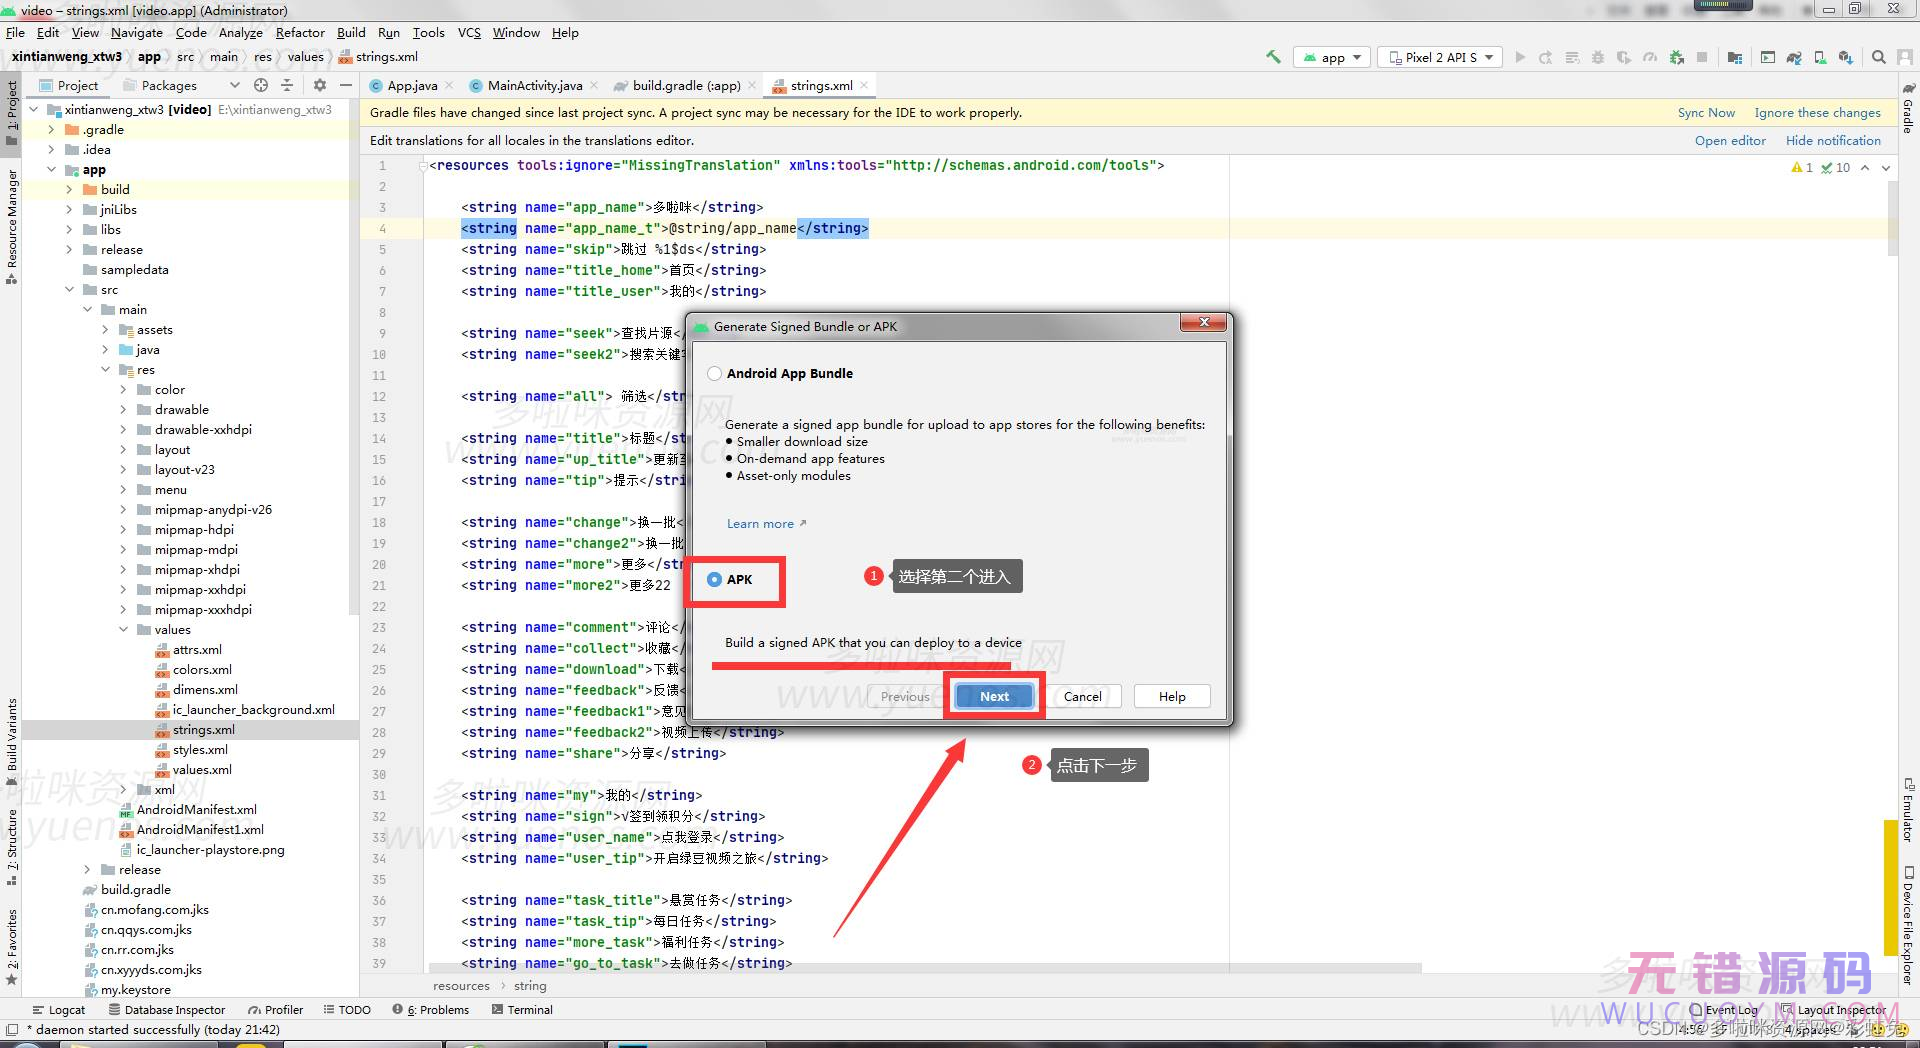Open the AVD Manager icon

[1820, 57]
